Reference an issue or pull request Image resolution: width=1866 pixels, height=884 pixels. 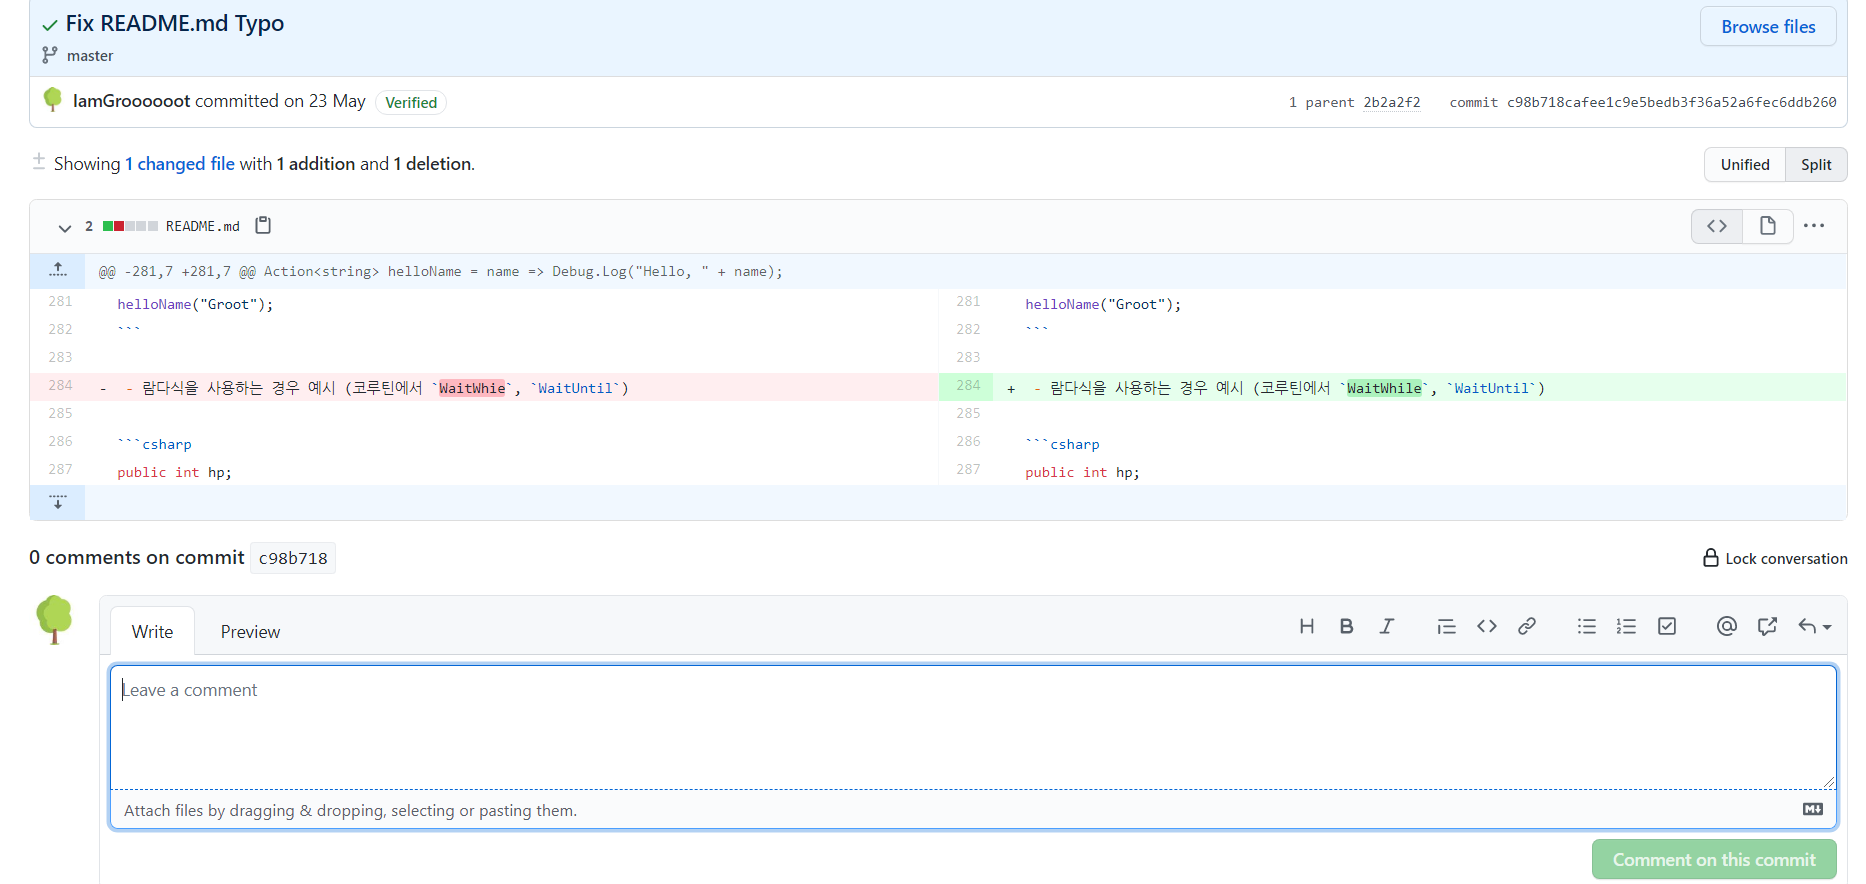[x=1767, y=626]
